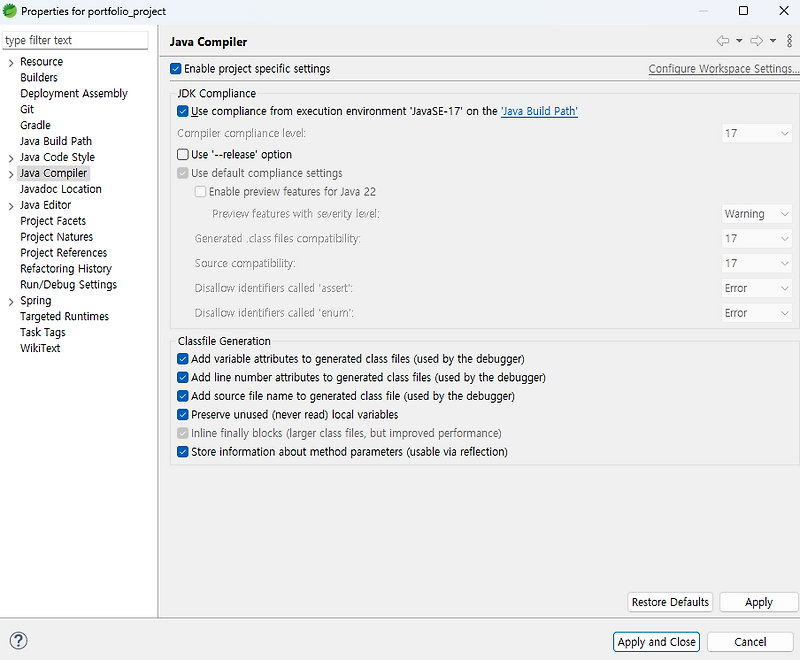The image size is (800, 660).
Task: Click the forward navigation arrow icon
Action: click(x=757, y=41)
